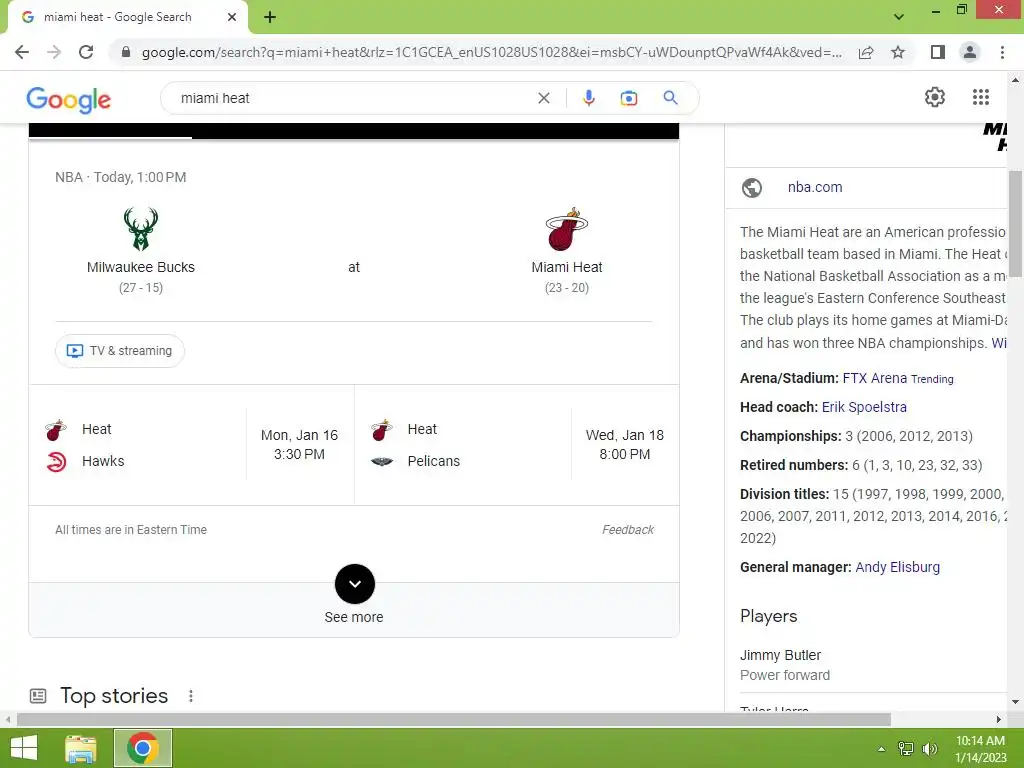The width and height of the screenshot is (1024, 768).
Task: Open a new browser tab
Action: pyautogui.click(x=270, y=18)
